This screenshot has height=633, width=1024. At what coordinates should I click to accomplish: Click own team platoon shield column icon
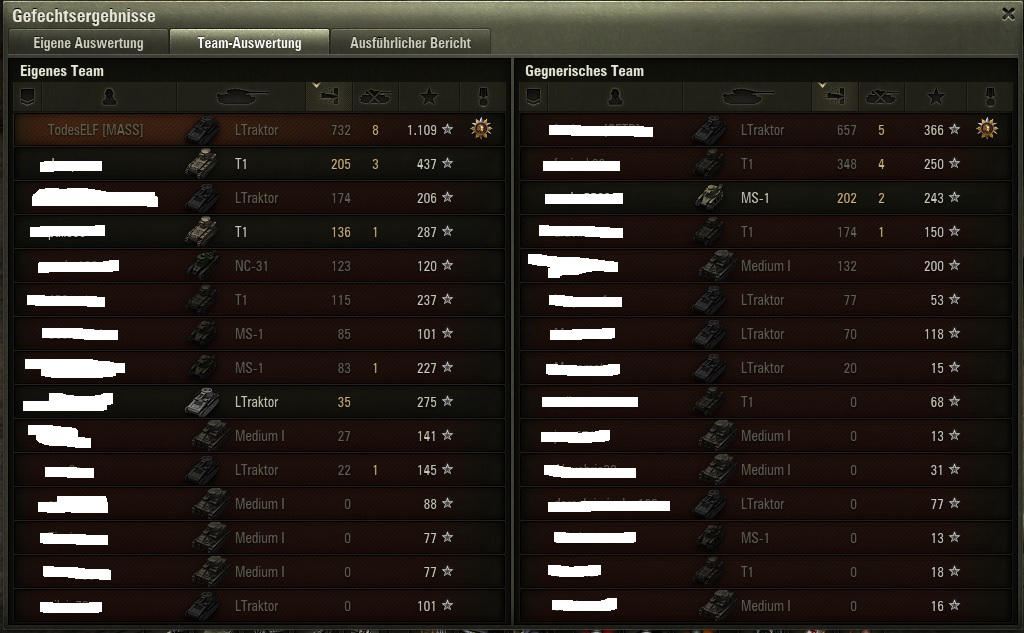point(27,97)
